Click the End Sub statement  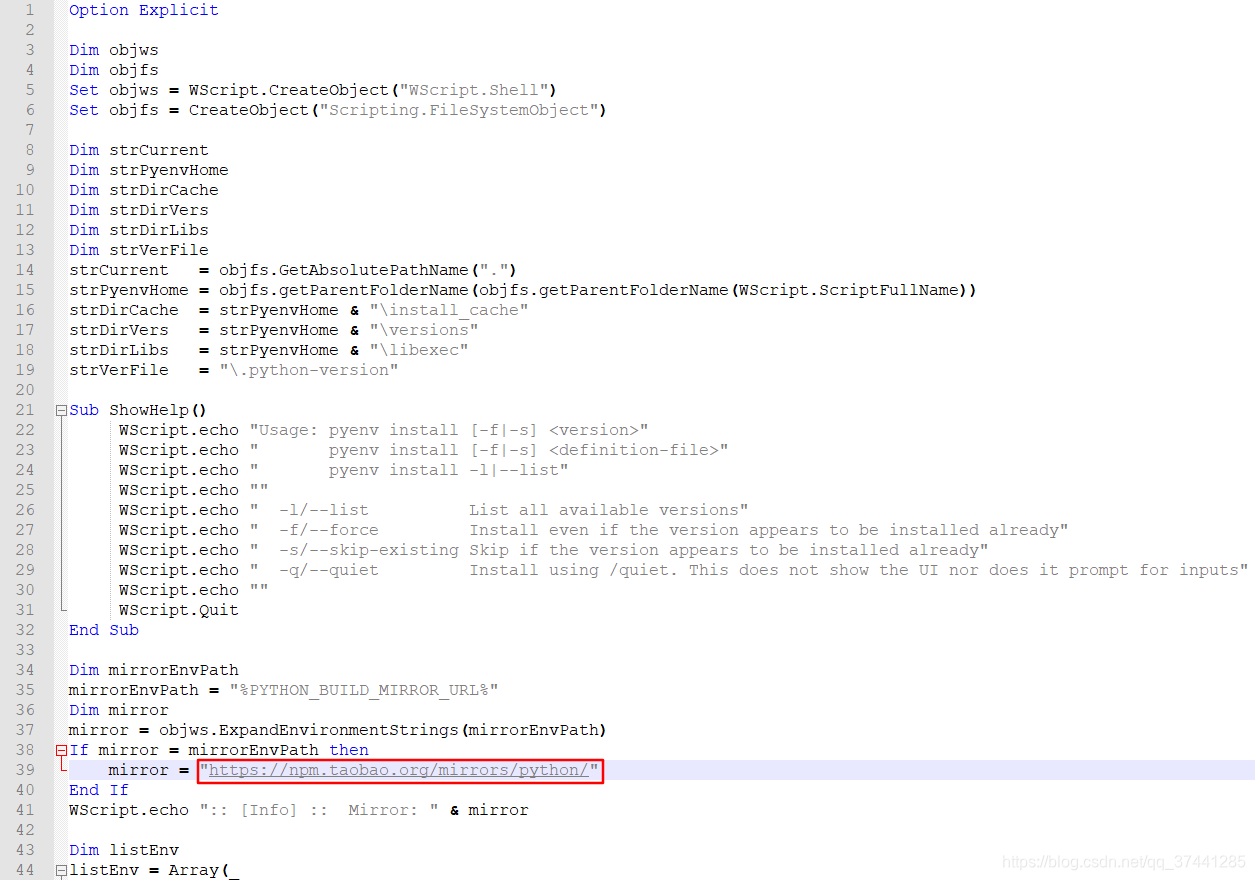click(x=103, y=630)
